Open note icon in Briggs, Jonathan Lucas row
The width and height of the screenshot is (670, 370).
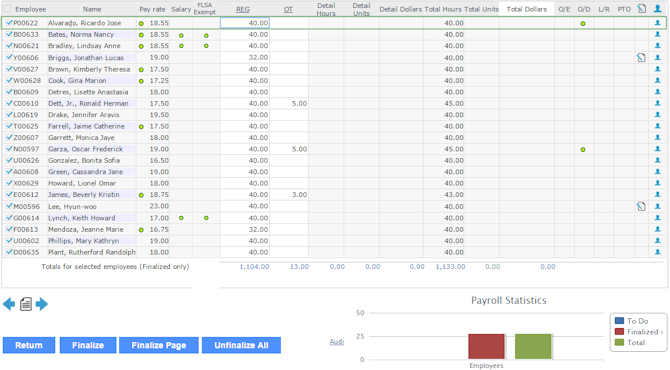[x=641, y=58]
